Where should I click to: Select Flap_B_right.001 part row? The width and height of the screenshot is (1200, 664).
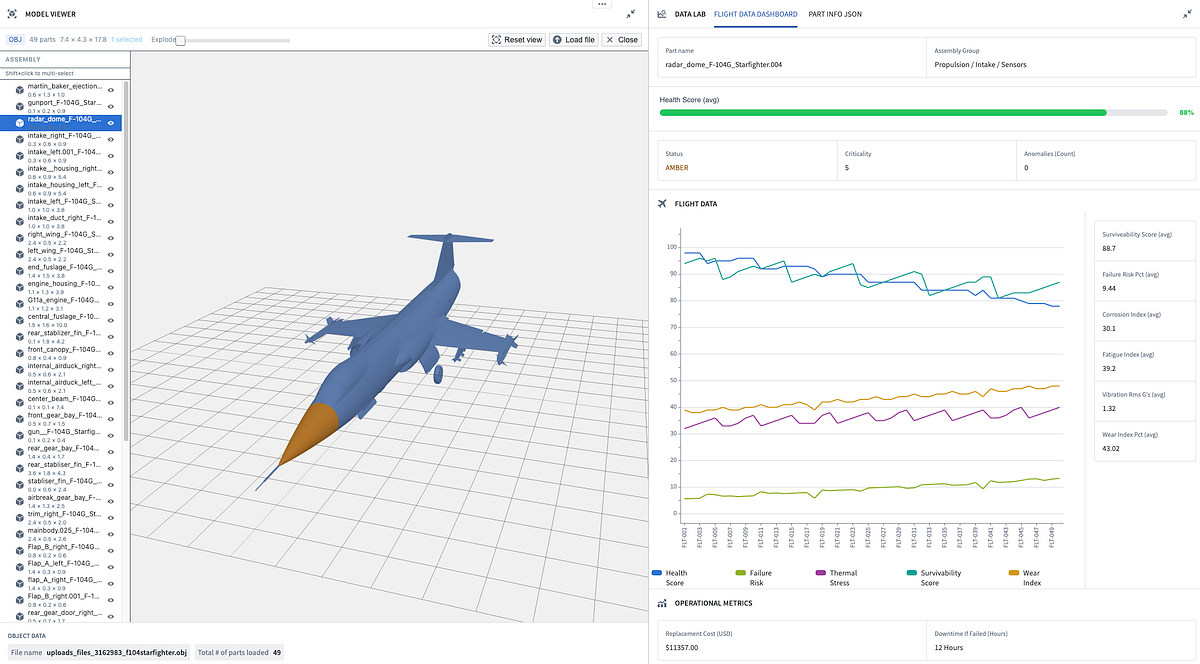coord(61,599)
